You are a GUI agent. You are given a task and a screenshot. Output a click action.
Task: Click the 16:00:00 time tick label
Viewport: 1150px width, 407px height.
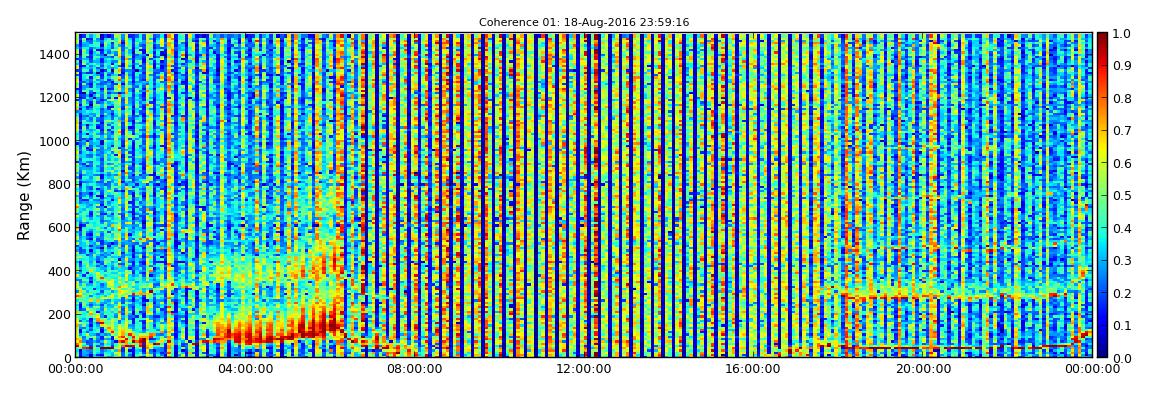click(753, 369)
